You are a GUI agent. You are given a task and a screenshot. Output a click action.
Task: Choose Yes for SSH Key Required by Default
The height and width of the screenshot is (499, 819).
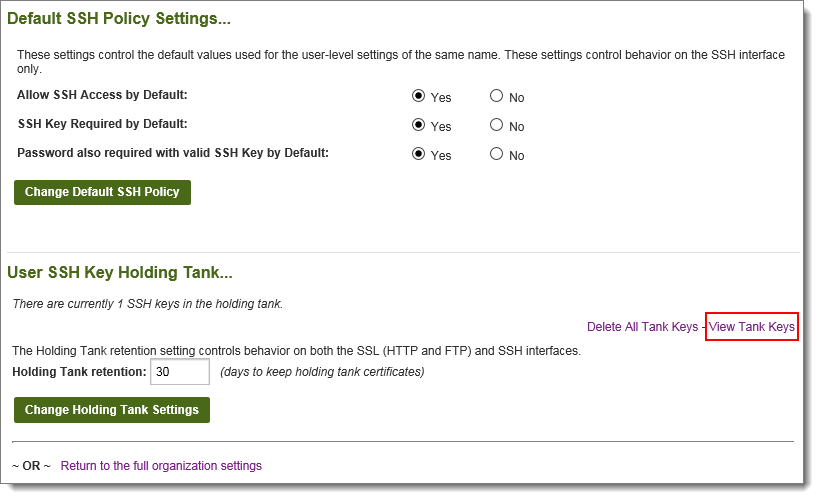419,126
